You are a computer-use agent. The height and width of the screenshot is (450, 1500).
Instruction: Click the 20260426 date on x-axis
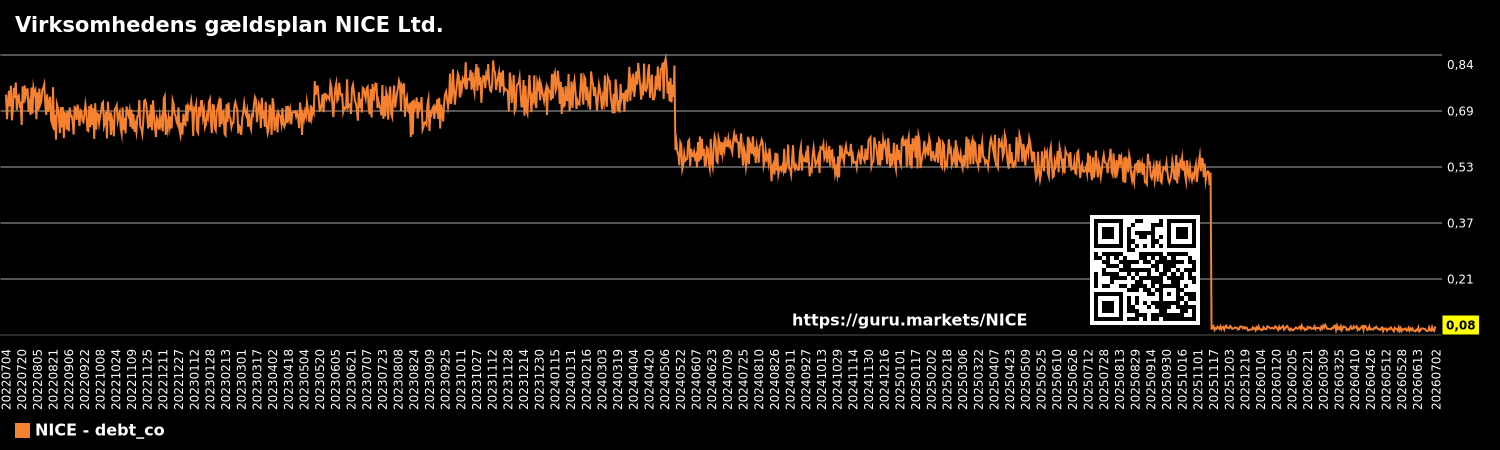click(x=1372, y=378)
